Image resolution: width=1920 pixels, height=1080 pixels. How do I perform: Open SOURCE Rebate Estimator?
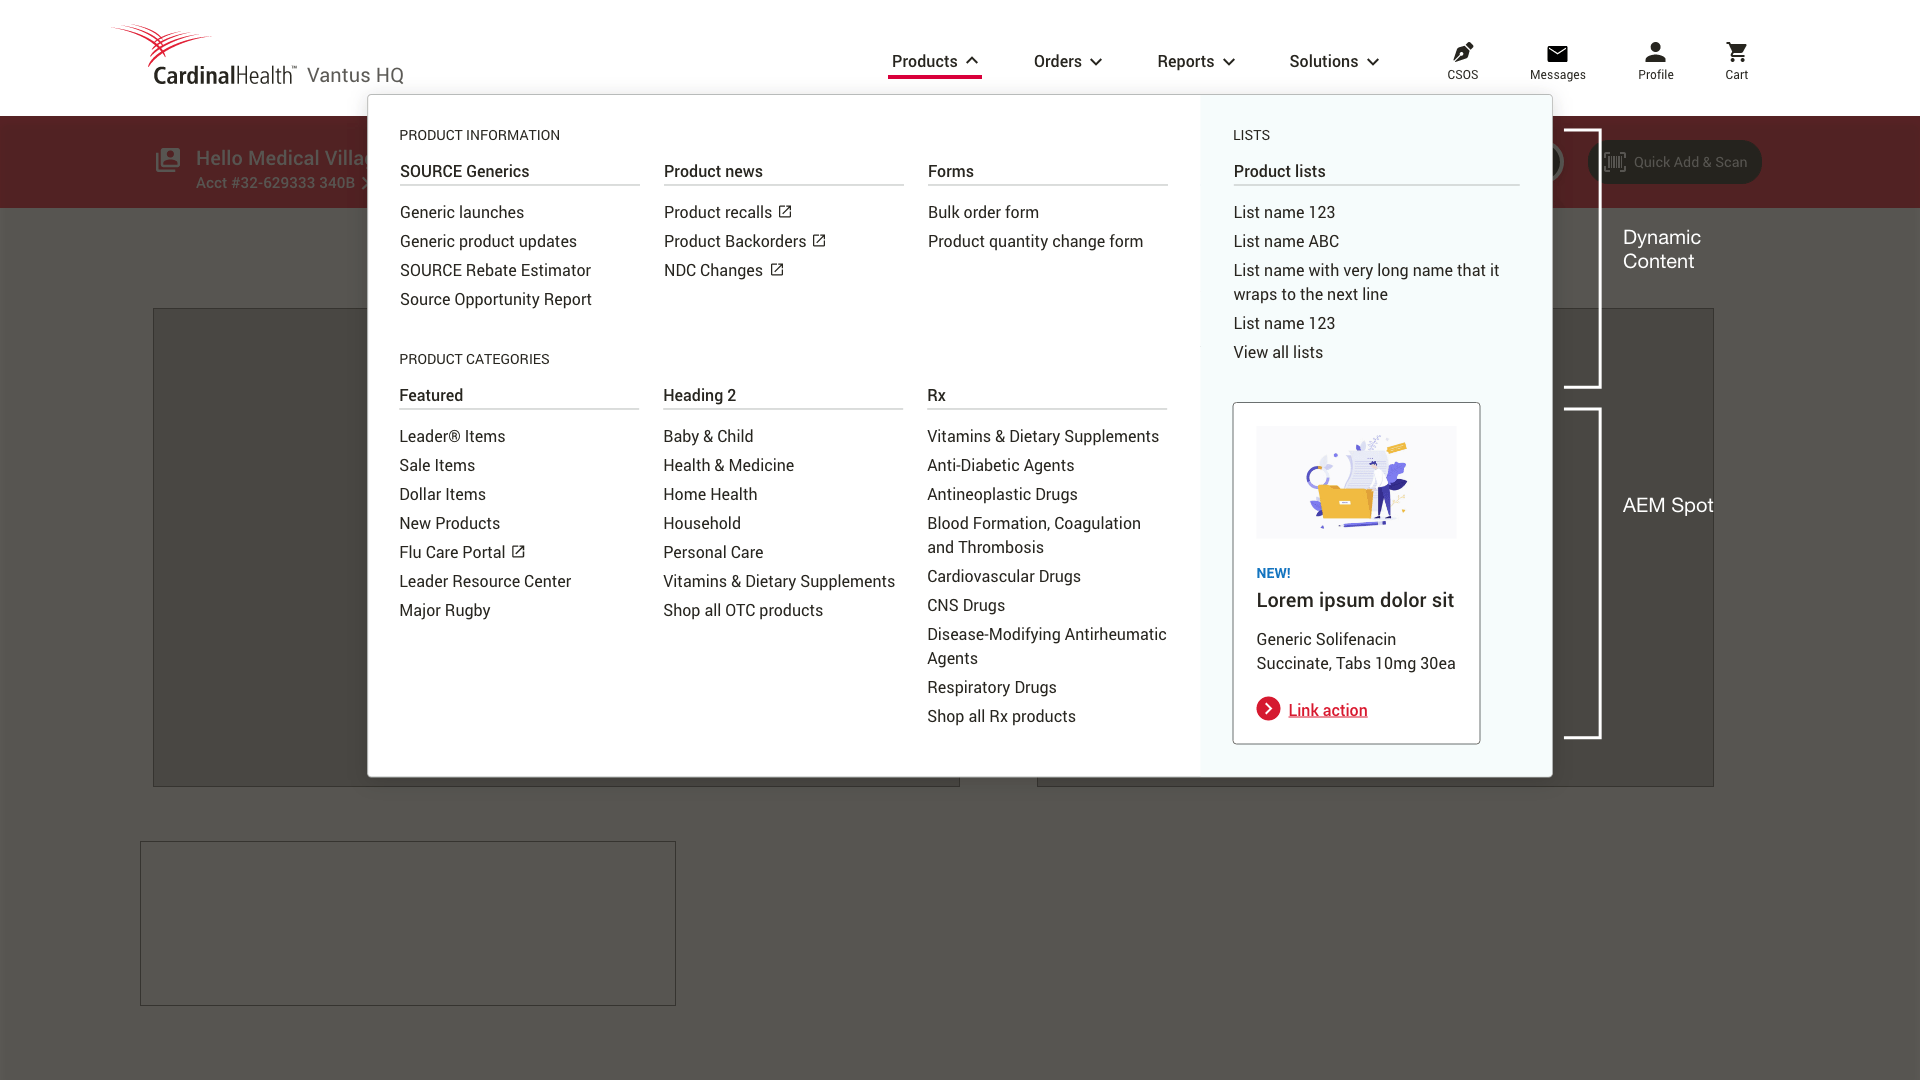495,270
